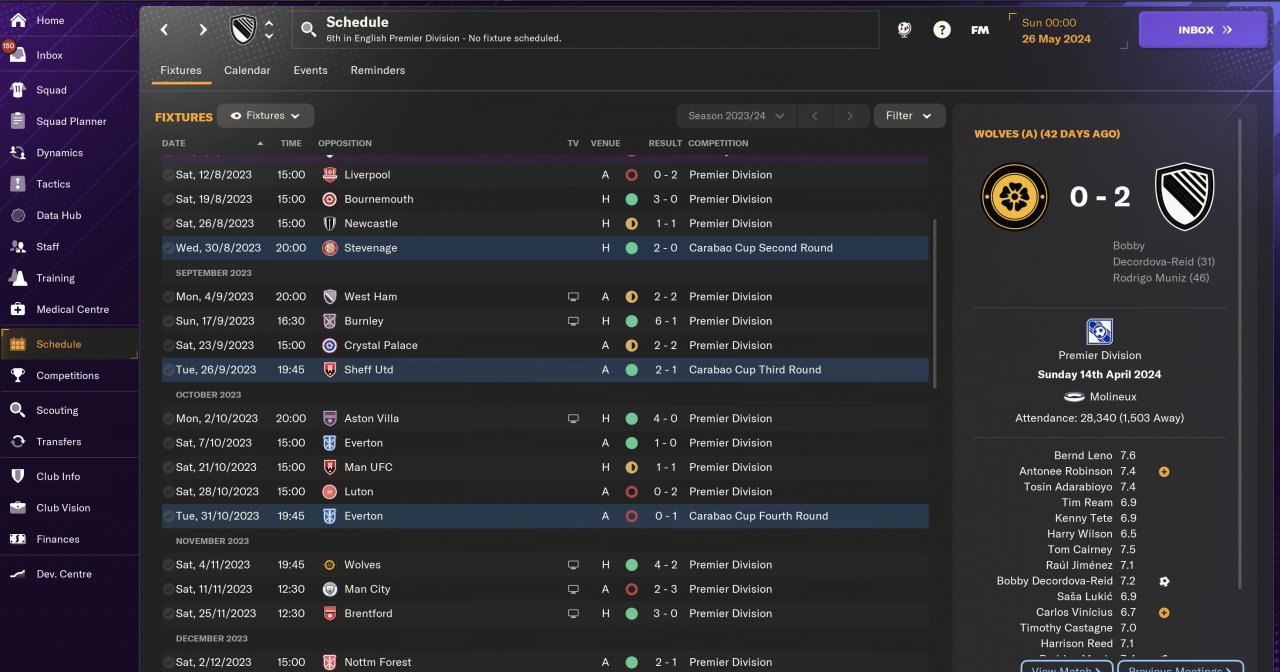The image size is (1280, 672).
Task: Open the Filter dropdown
Action: (x=909, y=116)
